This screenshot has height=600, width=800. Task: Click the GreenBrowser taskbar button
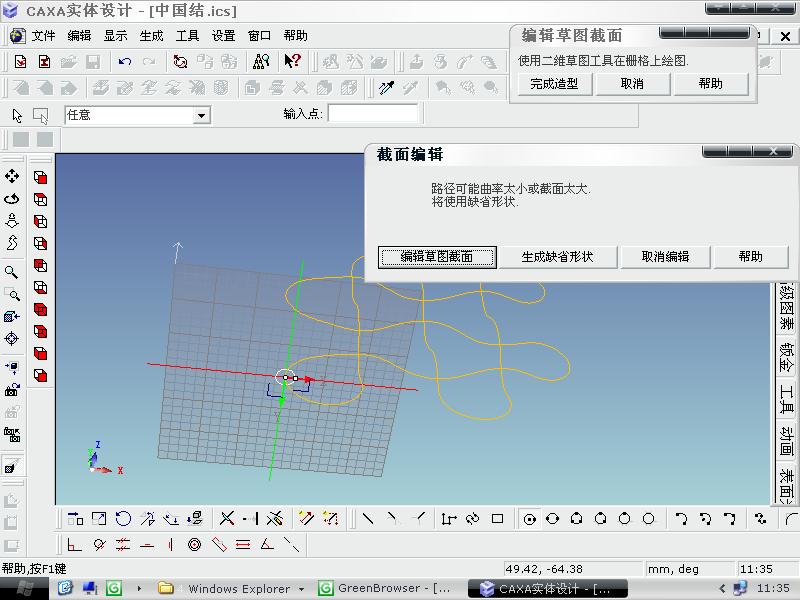point(386,589)
